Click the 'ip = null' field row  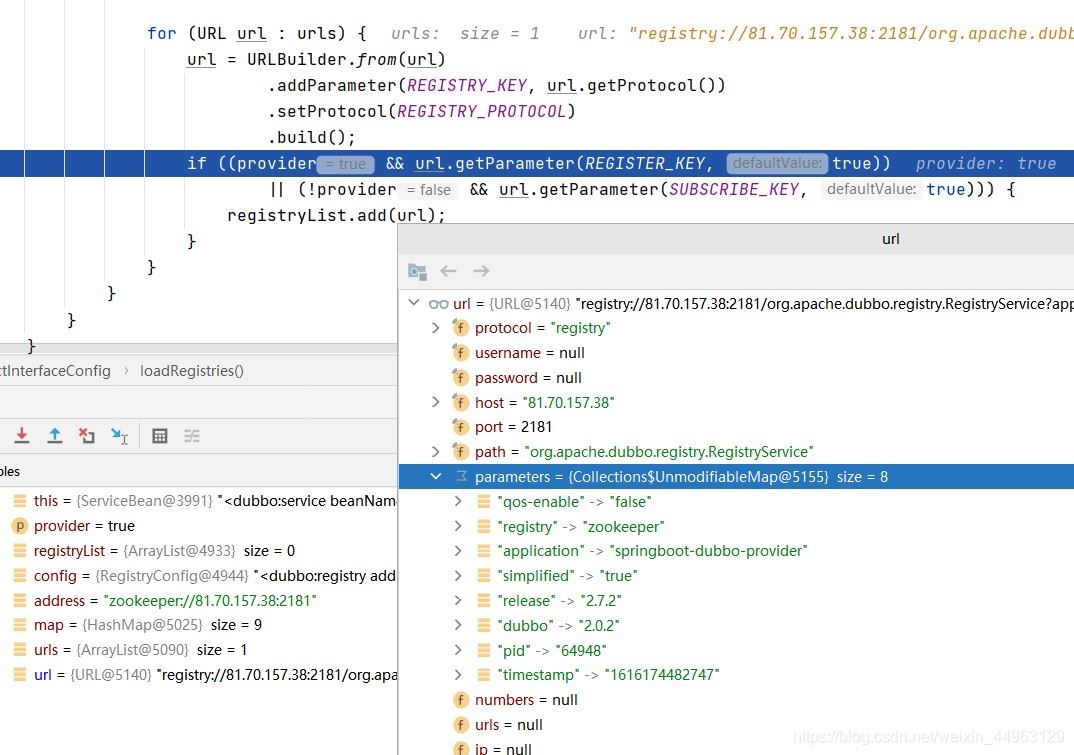coord(736,748)
